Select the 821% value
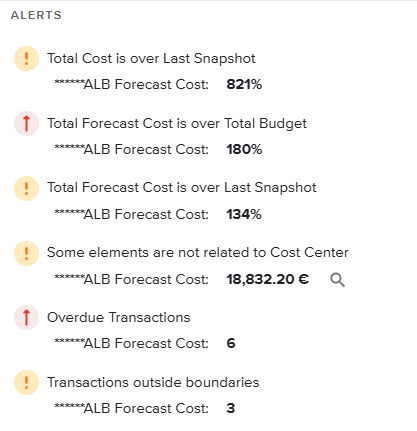The height and width of the screenshot is (431, 417). point(244,84)
